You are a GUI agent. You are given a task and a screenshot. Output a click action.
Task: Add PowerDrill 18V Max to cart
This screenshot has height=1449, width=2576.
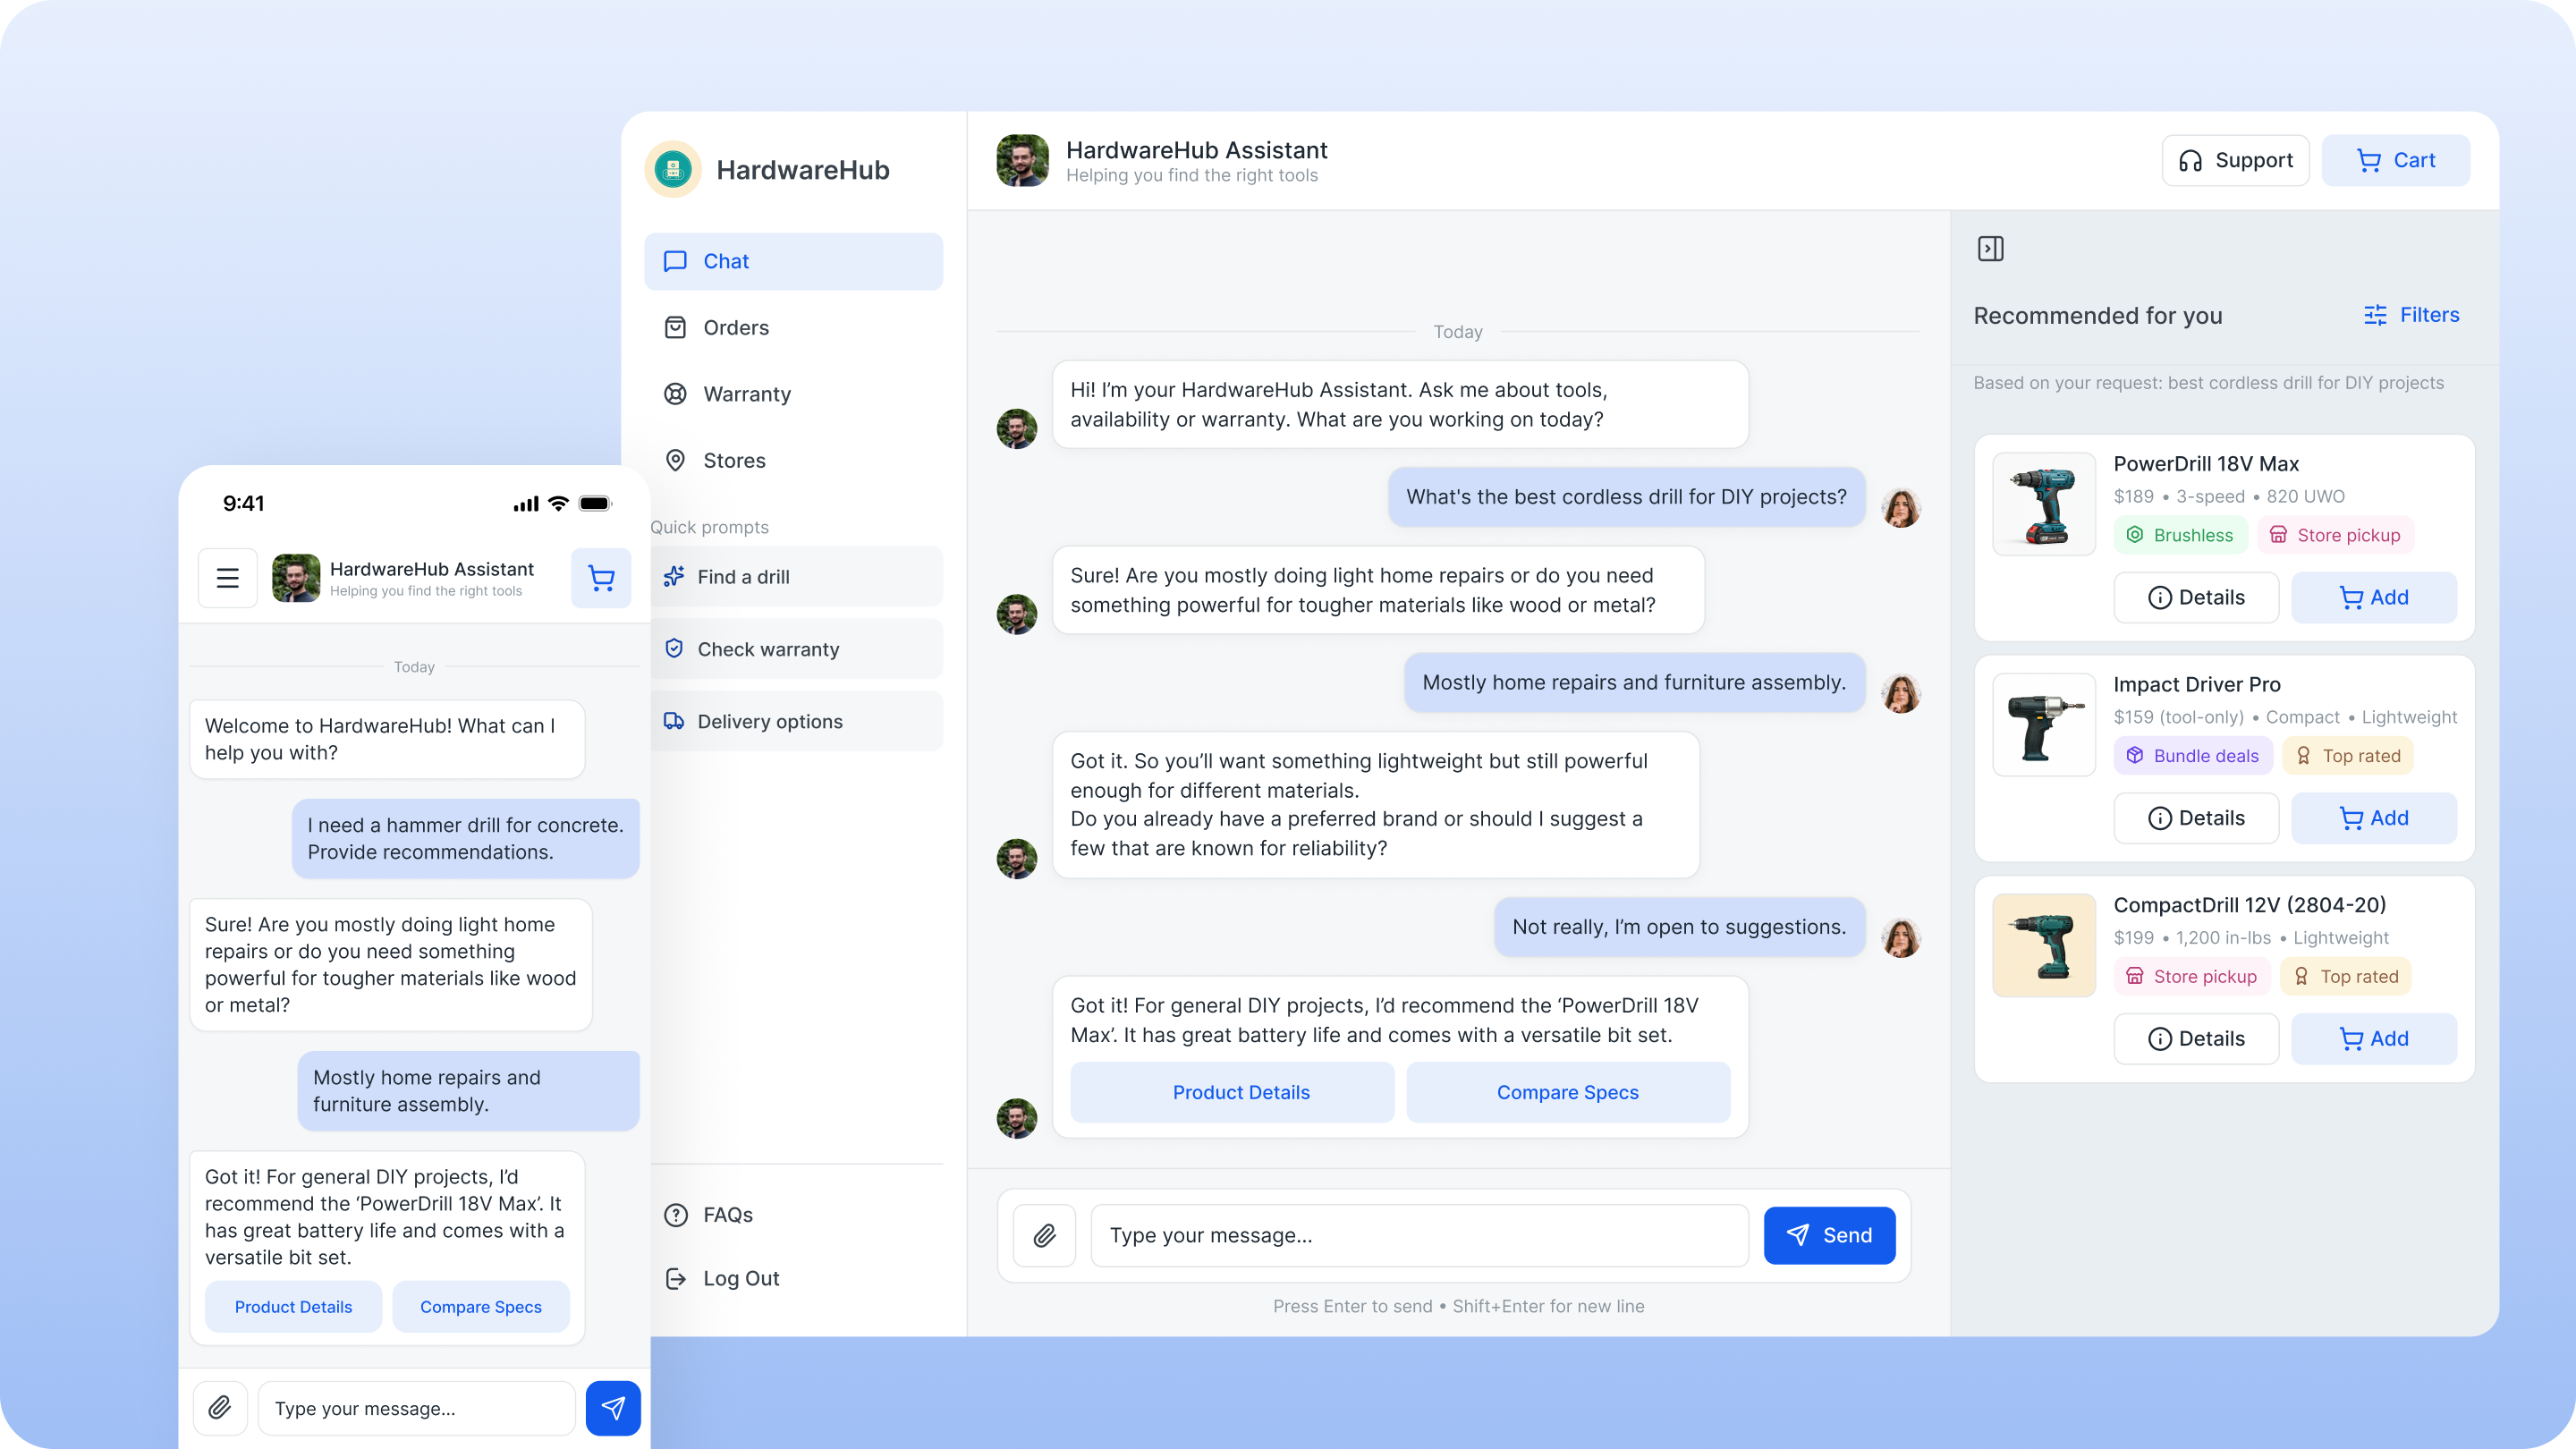point(2373,597)
